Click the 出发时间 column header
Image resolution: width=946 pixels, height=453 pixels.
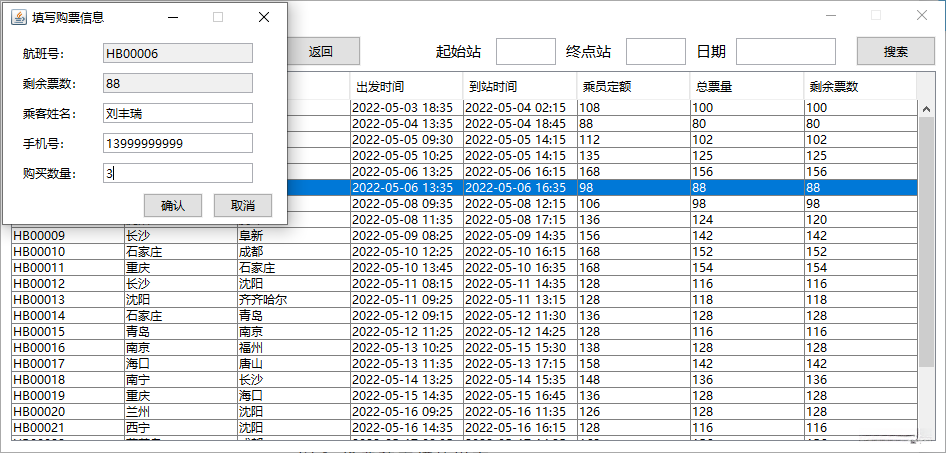[406, 86]
